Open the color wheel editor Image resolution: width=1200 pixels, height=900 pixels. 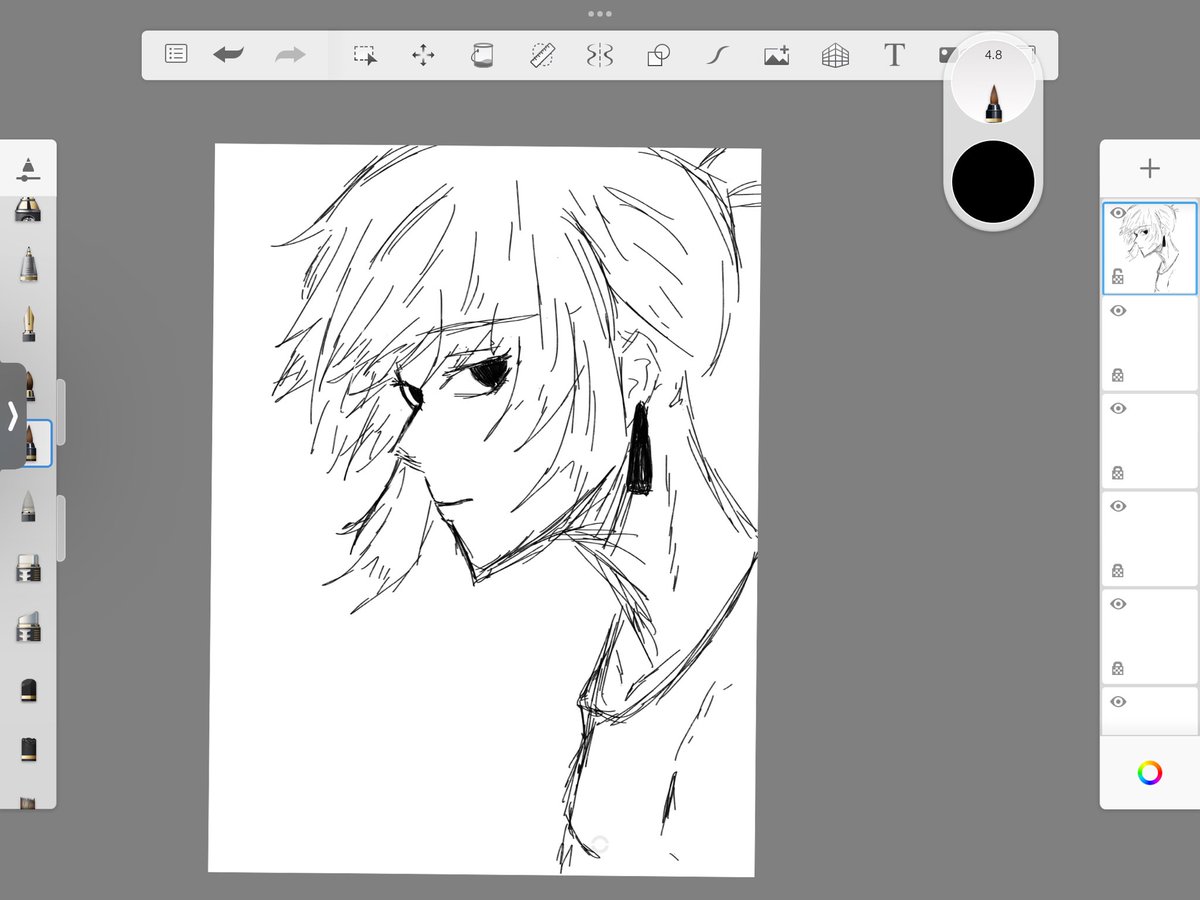coord(1149,772)
